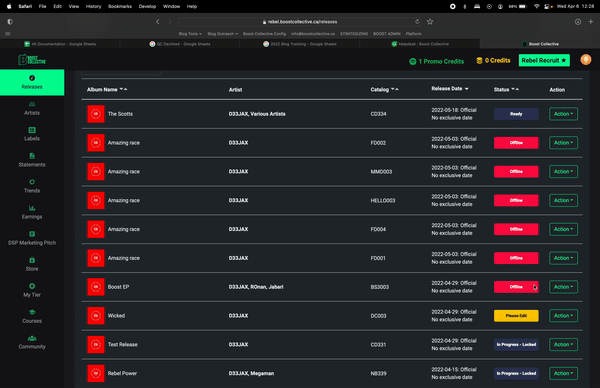
Task: Click the gold coins Credits icon
Action: (479, 60)
